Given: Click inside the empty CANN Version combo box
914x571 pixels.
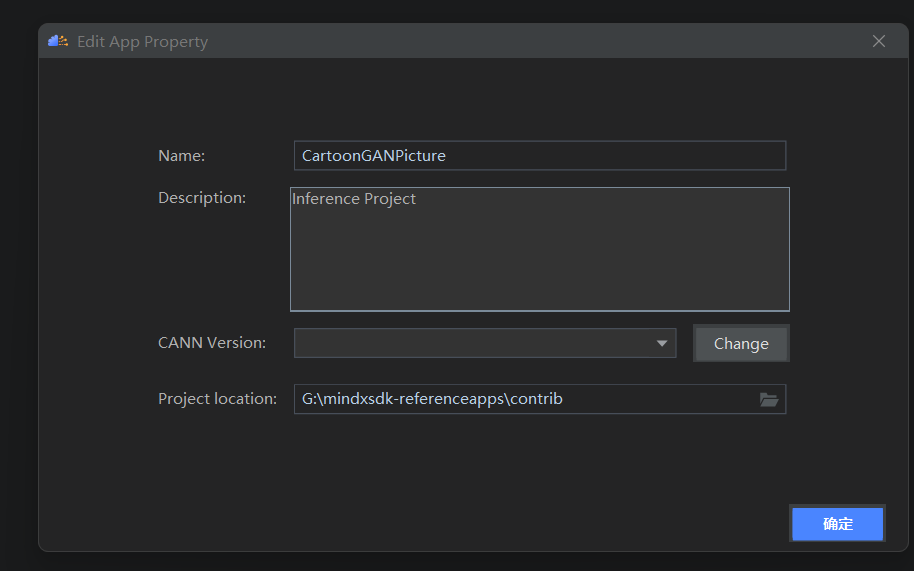Looking at the screenshot, I should click(x=472, y=343).
